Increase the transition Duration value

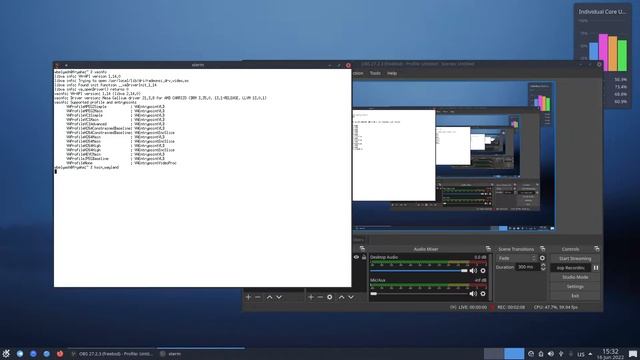(543, 265)
